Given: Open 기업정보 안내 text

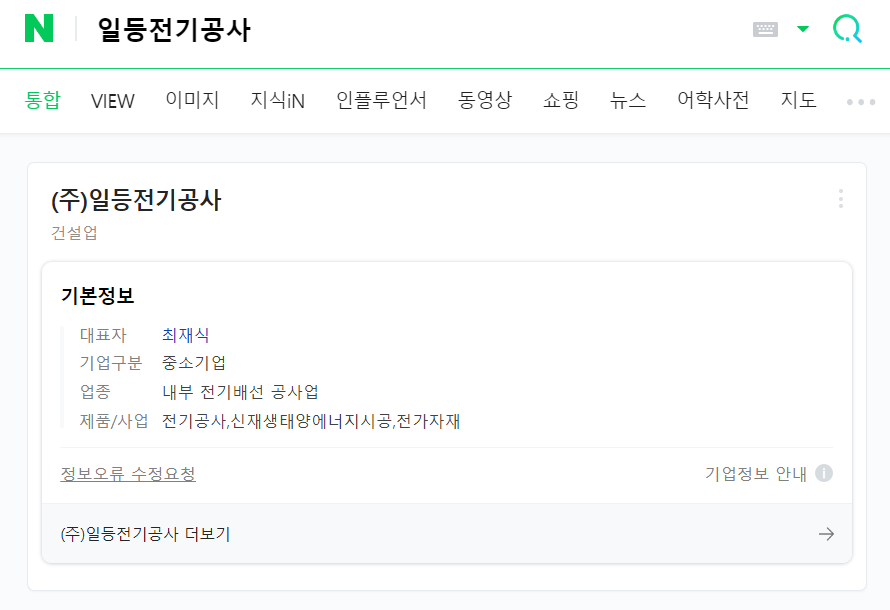Looking at the screenshot, I should 755,473.
